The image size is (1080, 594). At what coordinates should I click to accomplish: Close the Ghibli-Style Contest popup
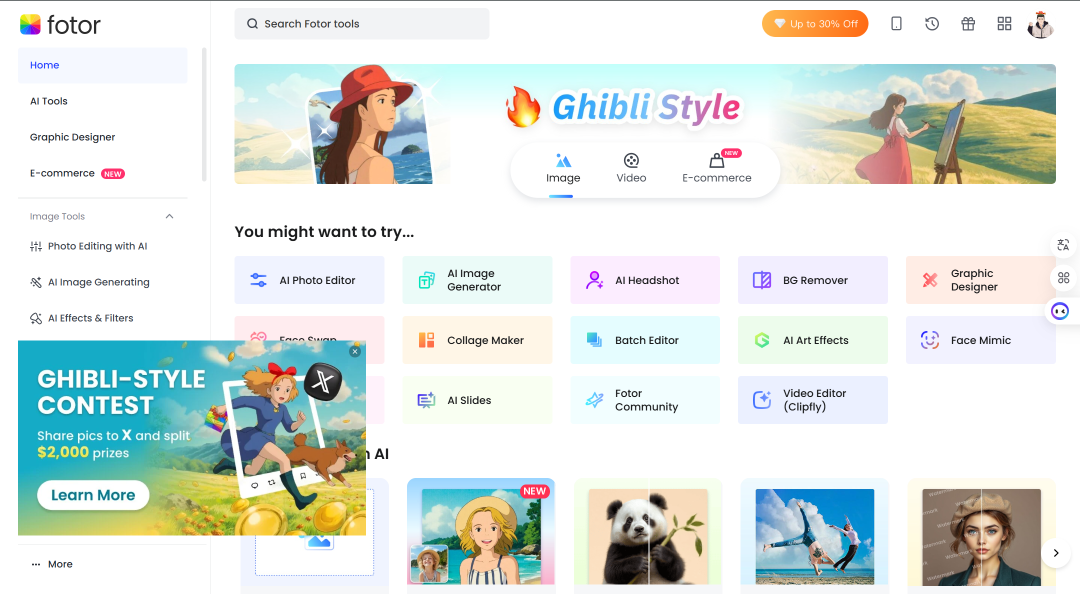click(x=355, y=351)
